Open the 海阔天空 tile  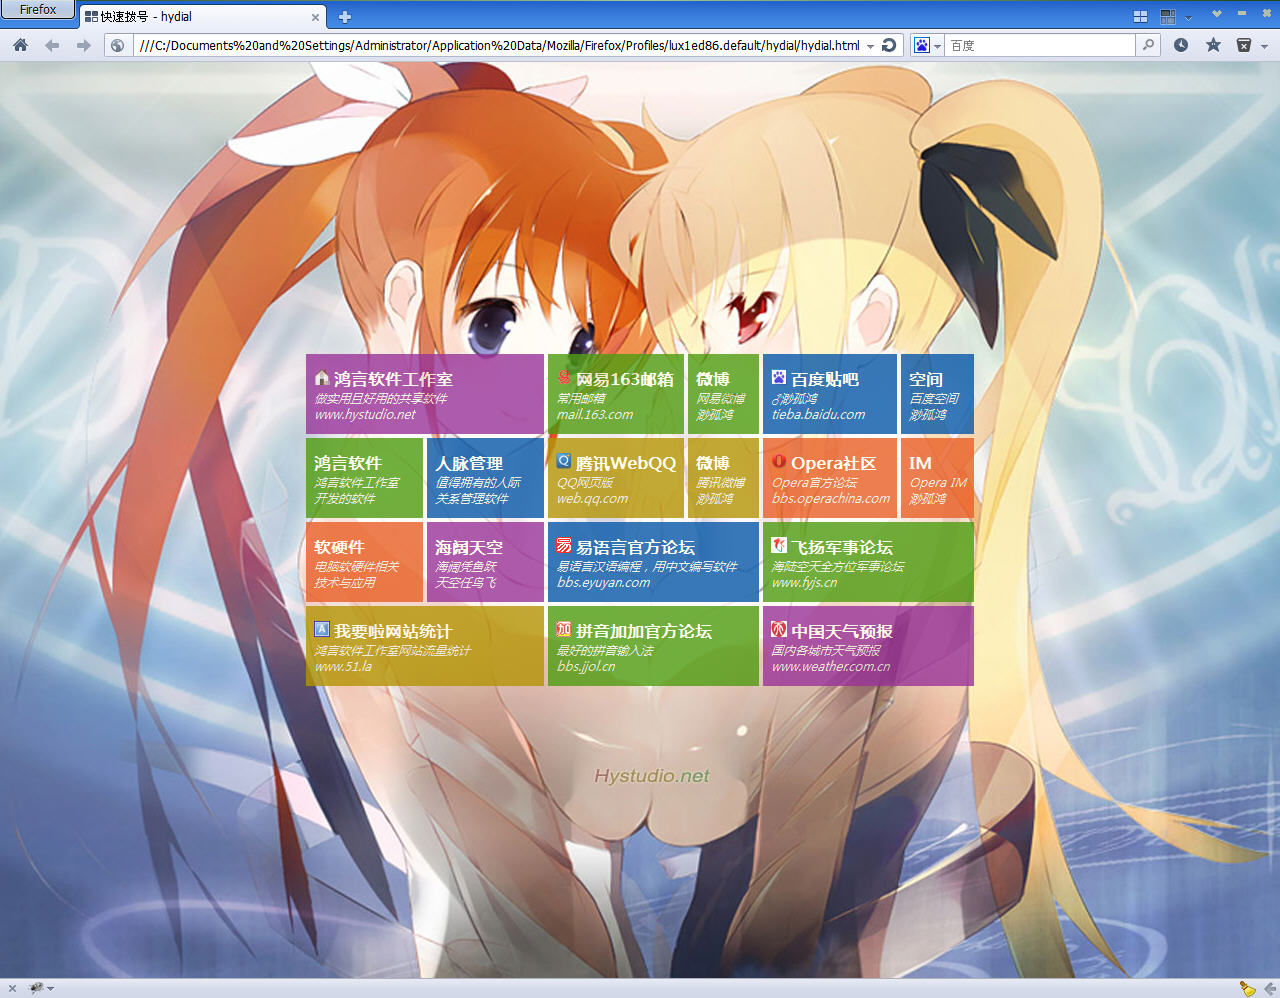[485, 562]
